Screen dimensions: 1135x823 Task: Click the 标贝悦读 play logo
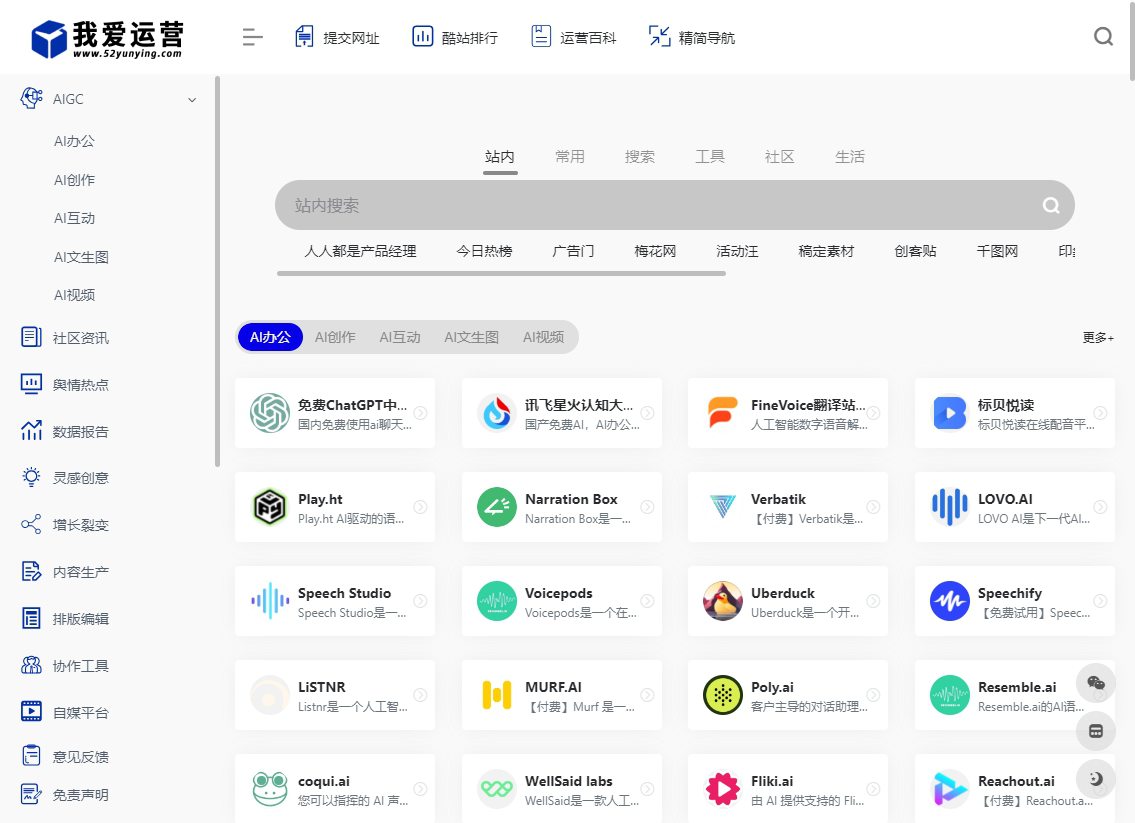[x=950, y=413]
